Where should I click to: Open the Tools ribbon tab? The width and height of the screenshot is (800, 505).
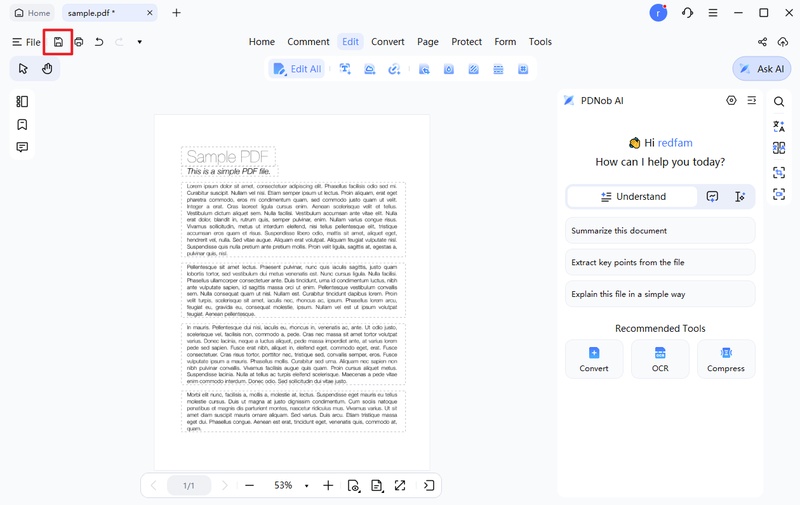pyautogui.click(x=540, y=42)
